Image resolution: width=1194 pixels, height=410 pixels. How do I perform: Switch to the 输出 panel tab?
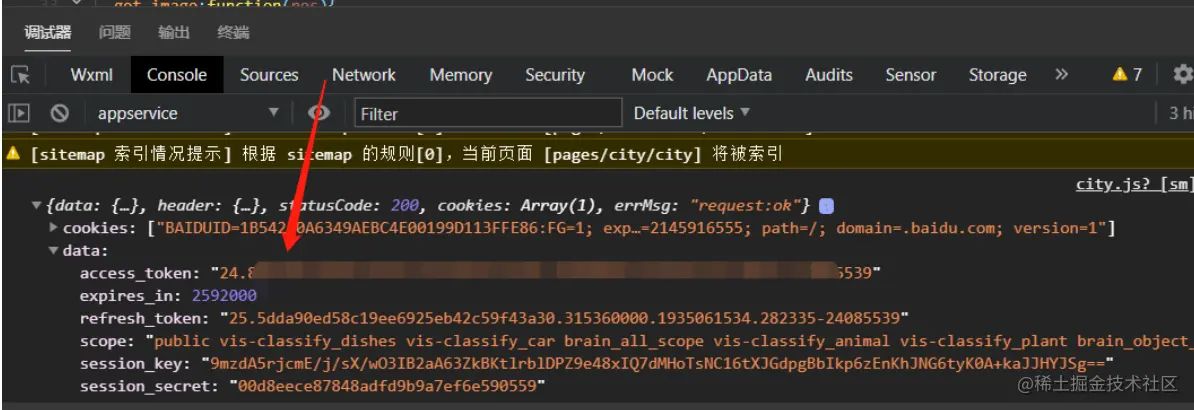[174, 32]
